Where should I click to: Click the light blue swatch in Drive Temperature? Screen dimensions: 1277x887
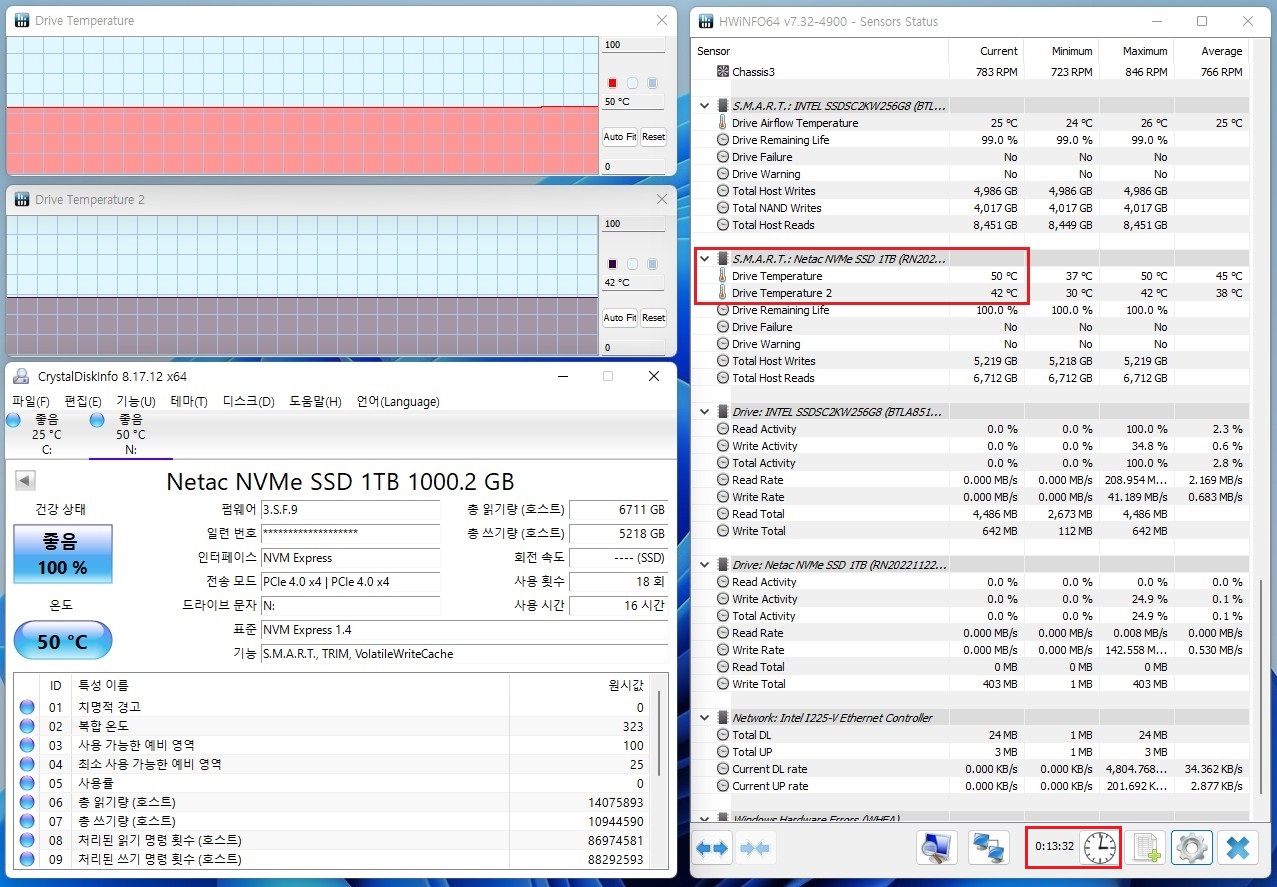(x=633, y=83)
